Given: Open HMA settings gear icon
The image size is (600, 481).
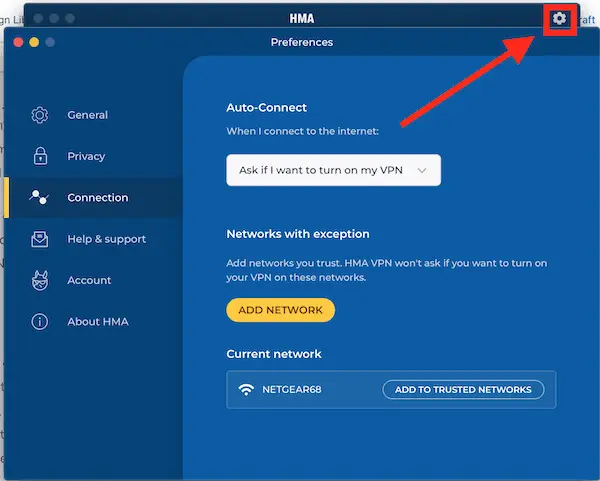Looking at the screenshot, I should [x=559, y=18].
